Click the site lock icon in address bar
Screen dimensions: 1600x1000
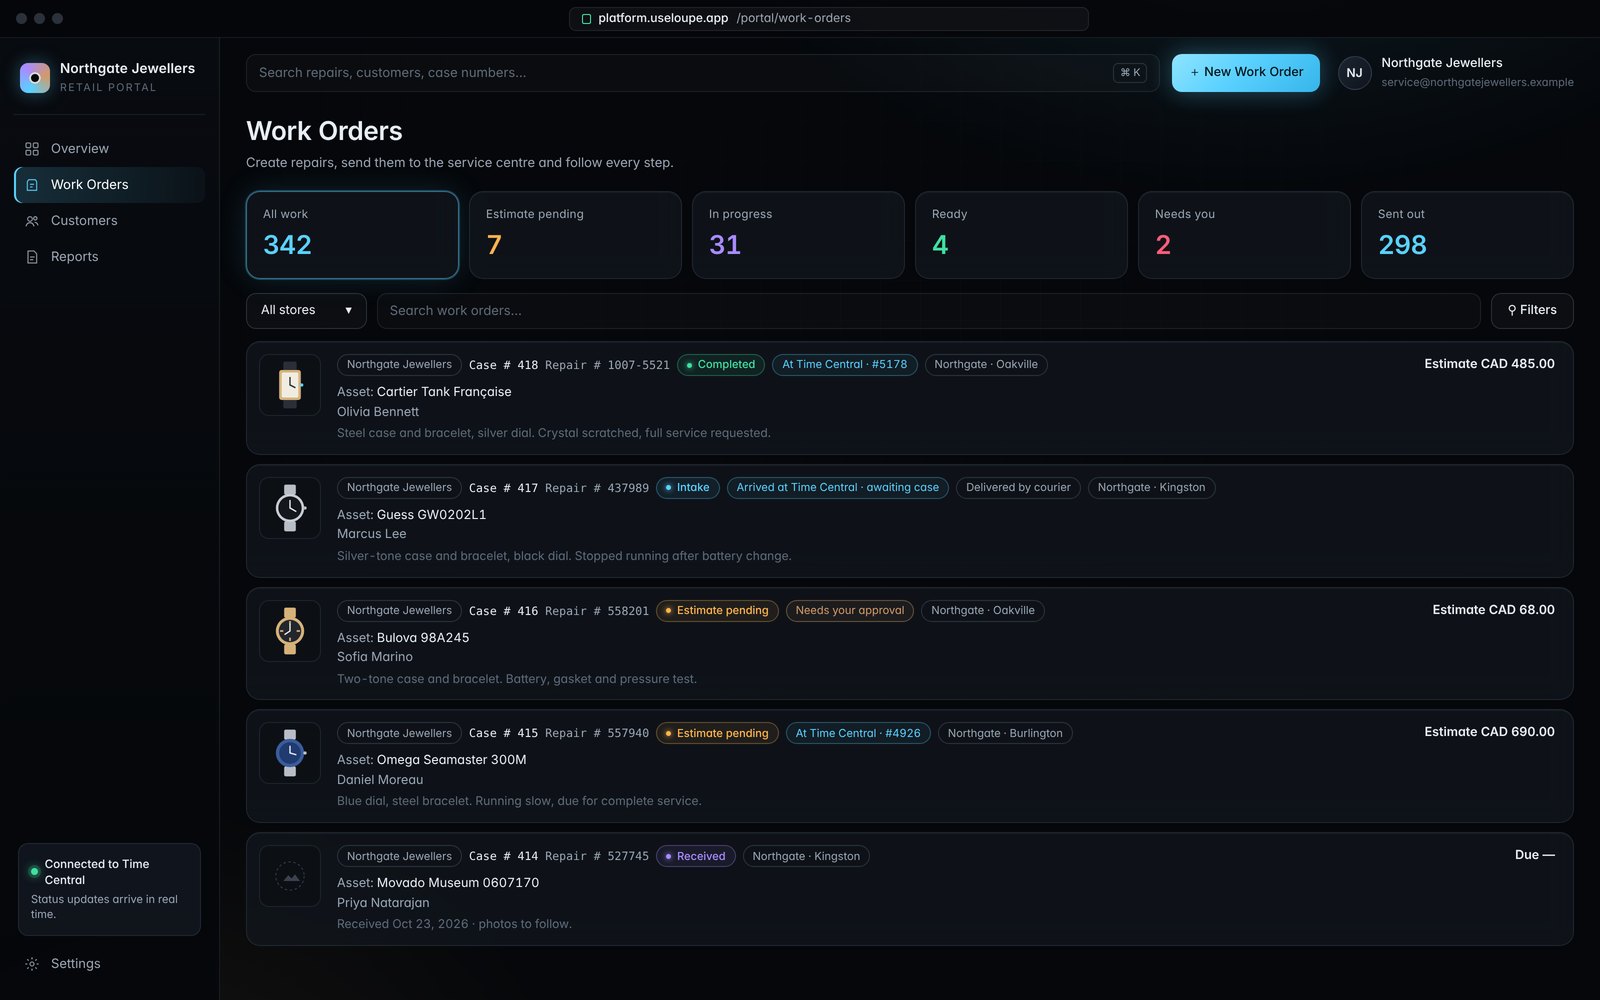pyautogui.click(x=587, y=19)
